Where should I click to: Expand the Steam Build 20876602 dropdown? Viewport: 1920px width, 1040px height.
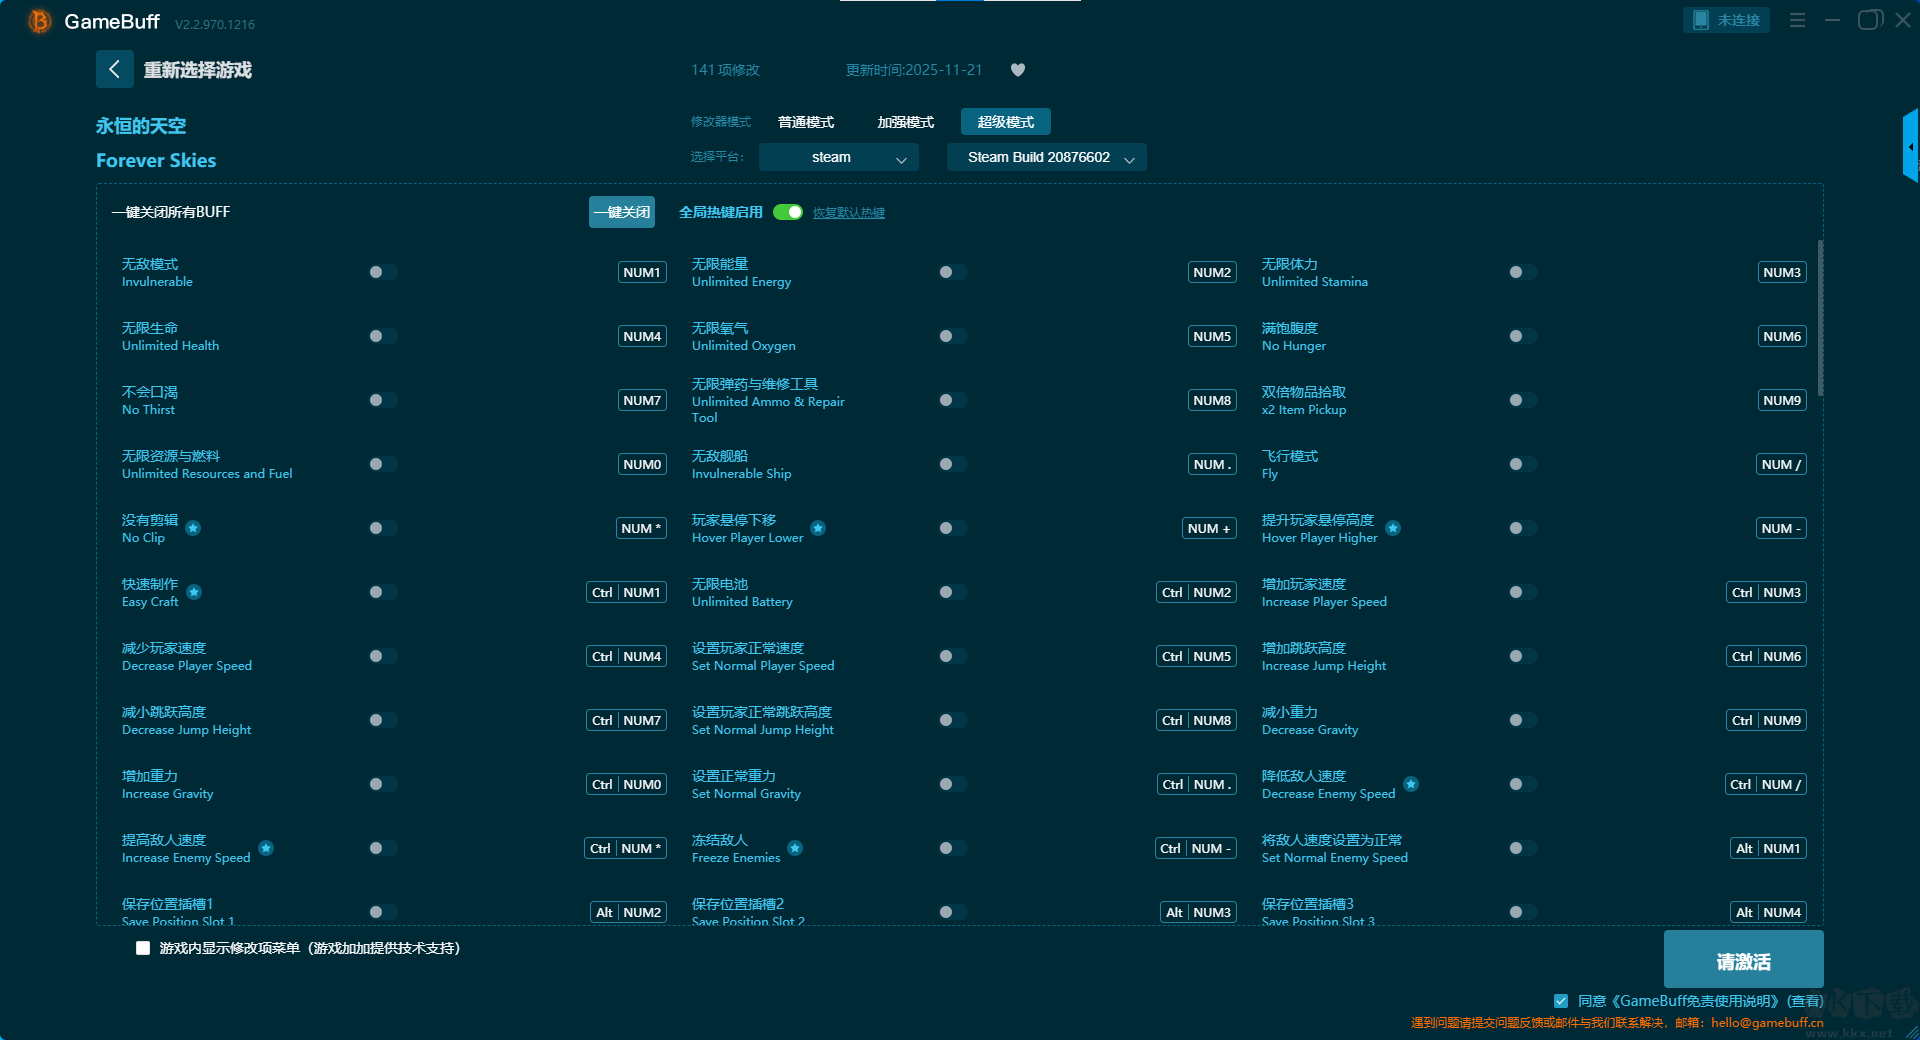(x=1046, y=157)
